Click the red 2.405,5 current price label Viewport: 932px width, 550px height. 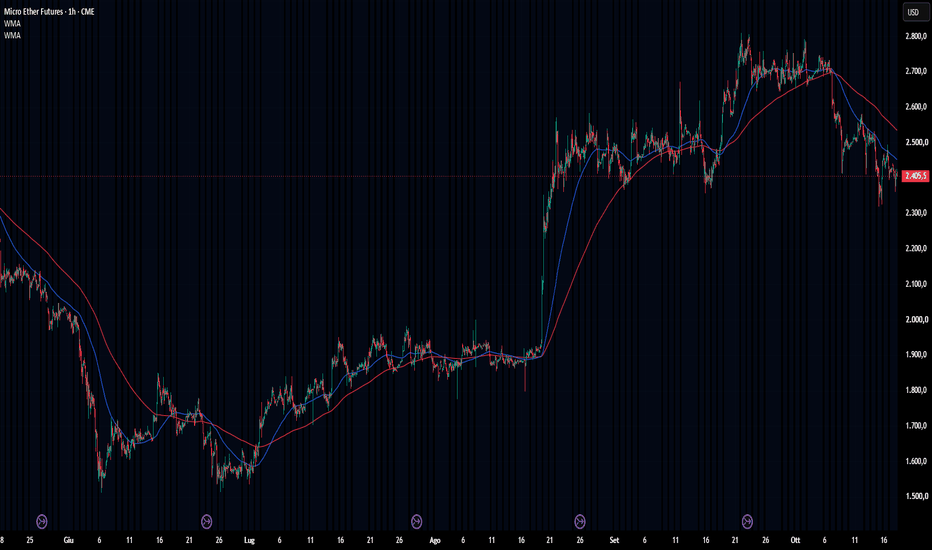pyautogui.click(x=915, y=176)
